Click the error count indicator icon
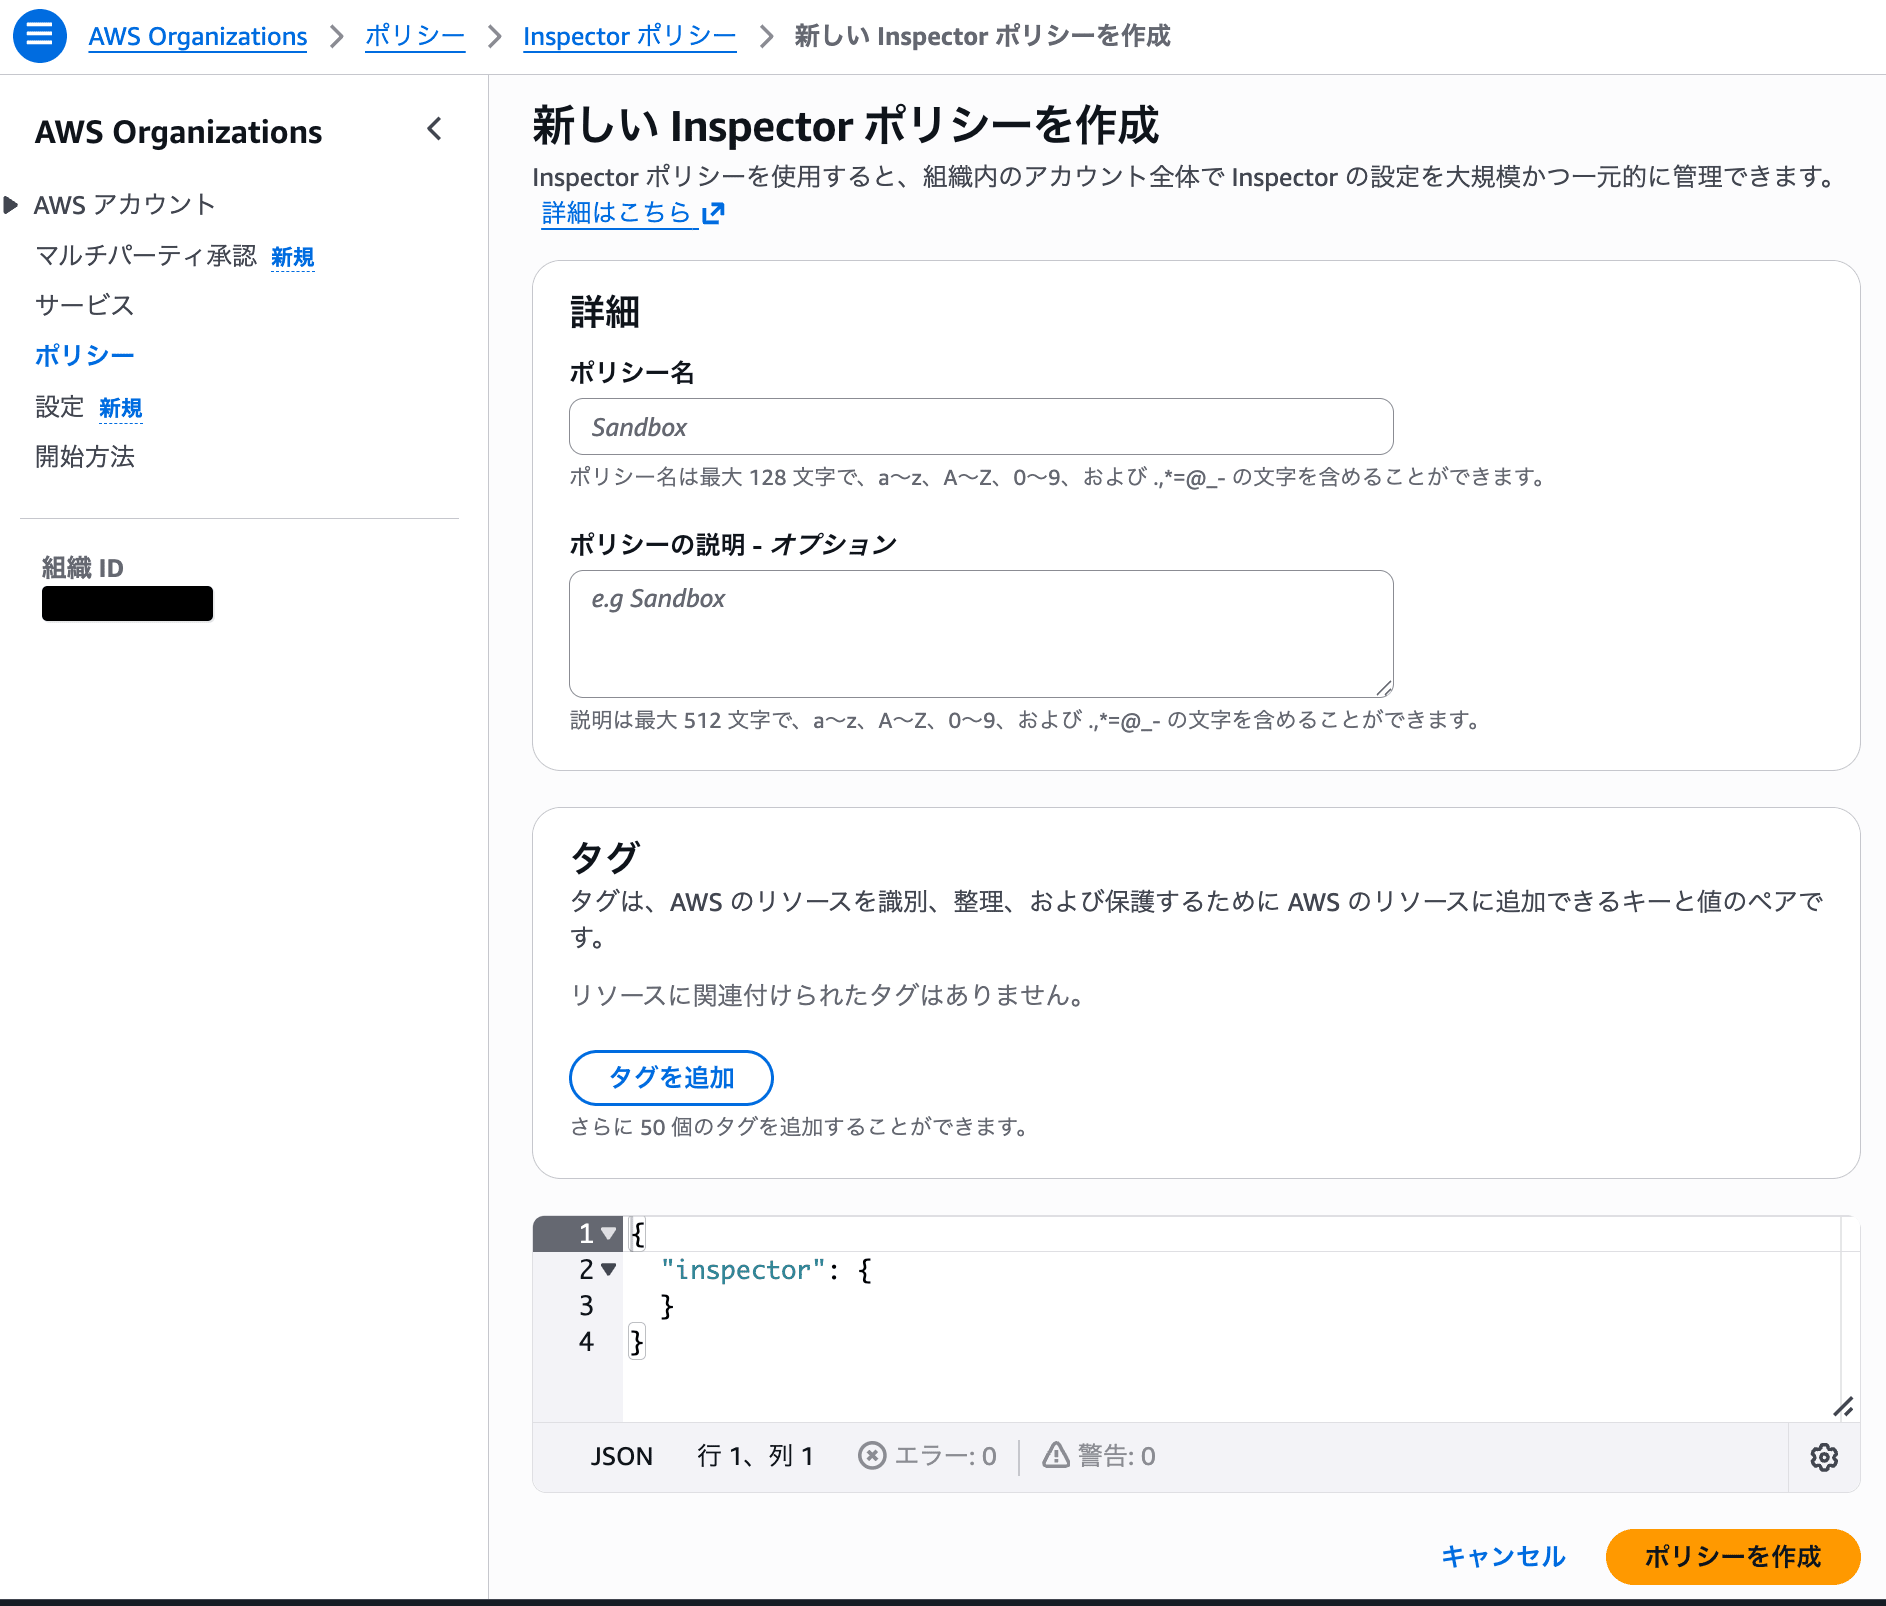The width and height of the screenshot is (1886, 1606). pos(871,1456)
